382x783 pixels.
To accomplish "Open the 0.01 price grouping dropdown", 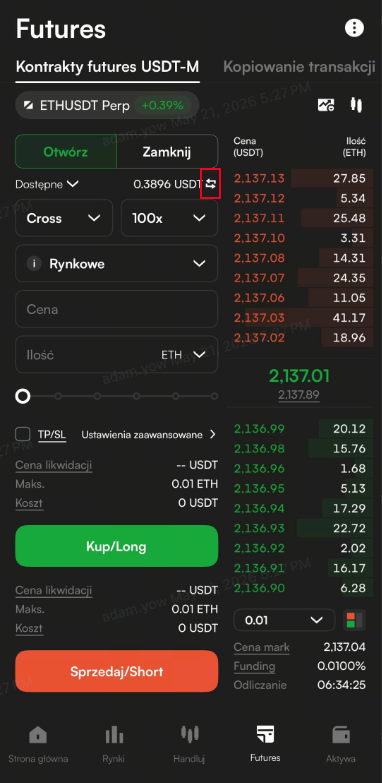I will tap(284, 620).
